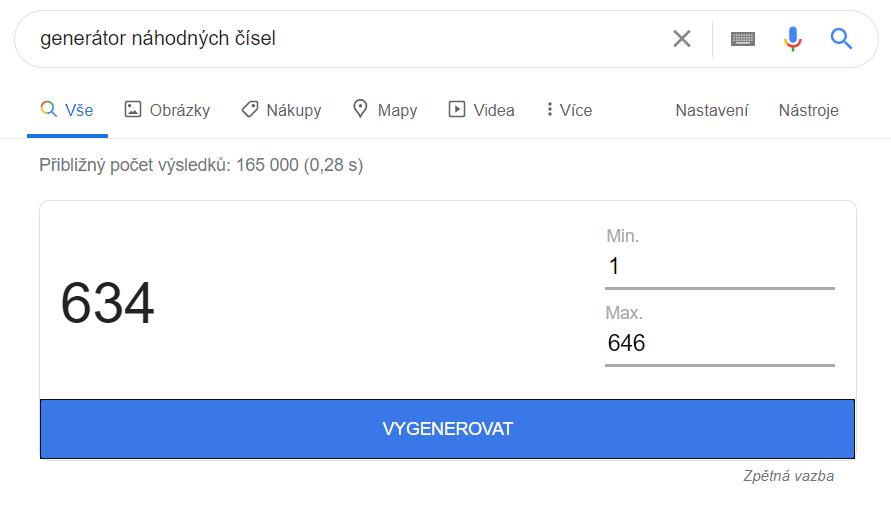Click the Nákupy price tag icon

click(x=250, y=109)
